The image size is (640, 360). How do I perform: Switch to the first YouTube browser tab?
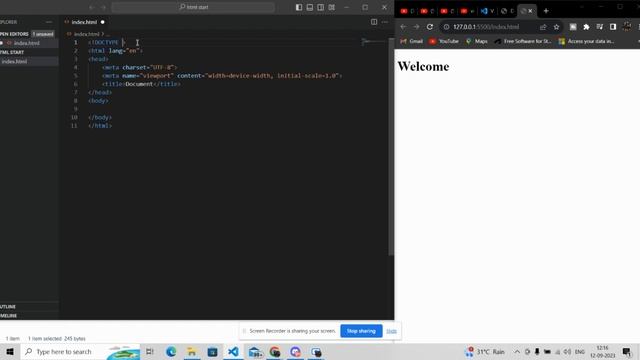407,11
